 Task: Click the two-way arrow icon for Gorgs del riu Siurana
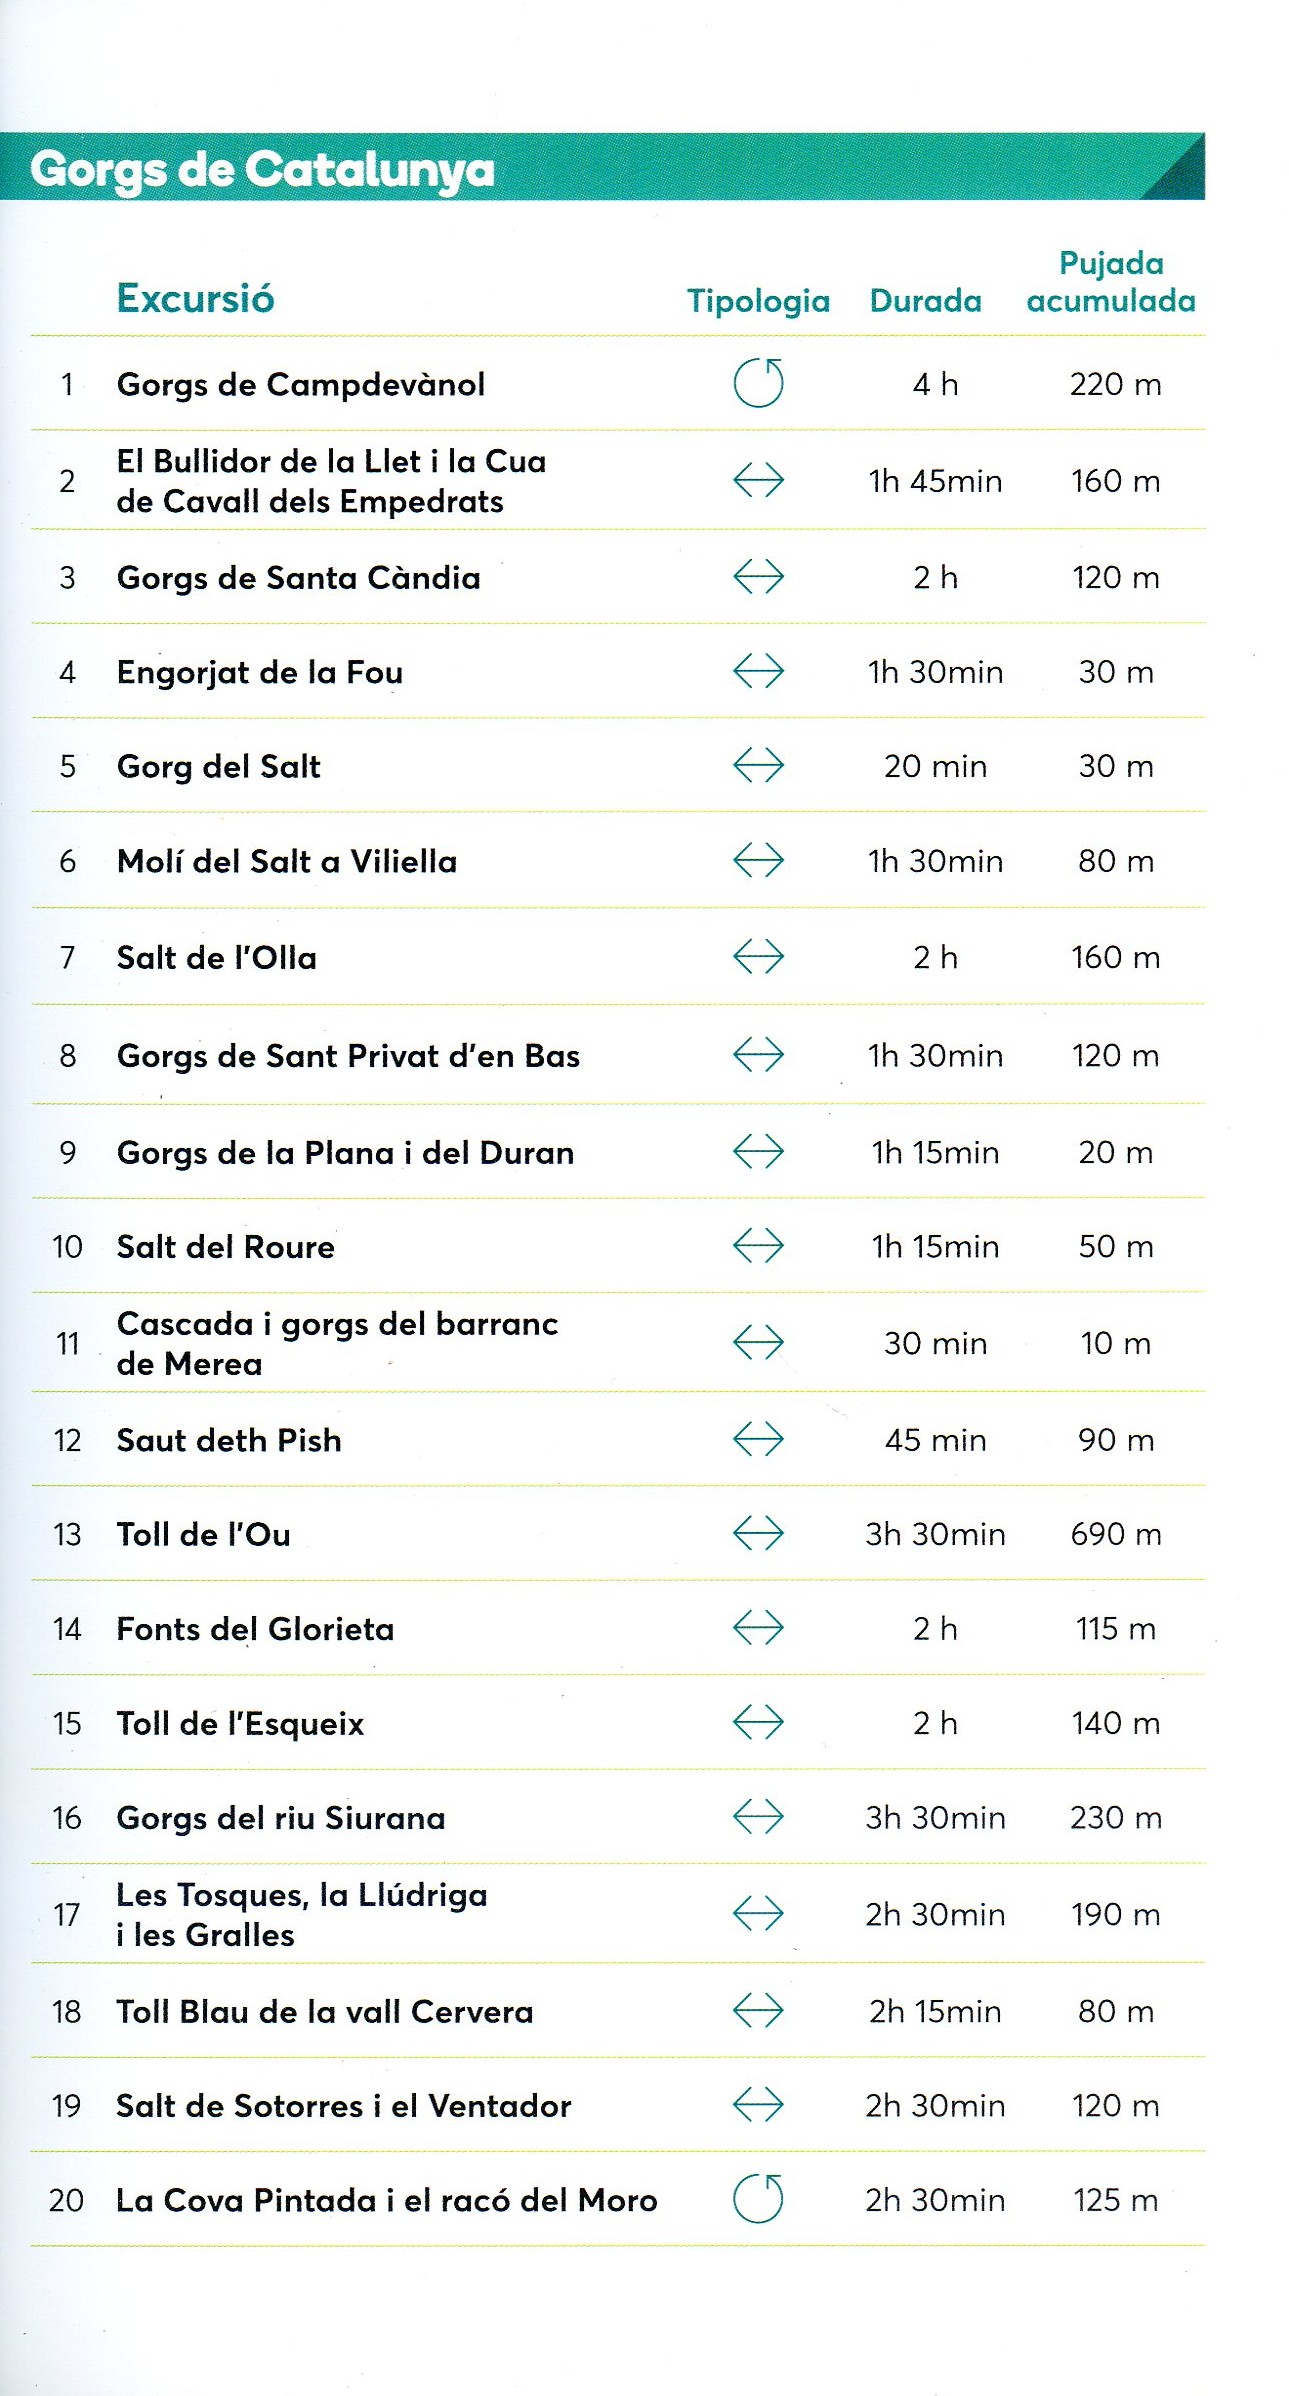tap(758, 1816)
